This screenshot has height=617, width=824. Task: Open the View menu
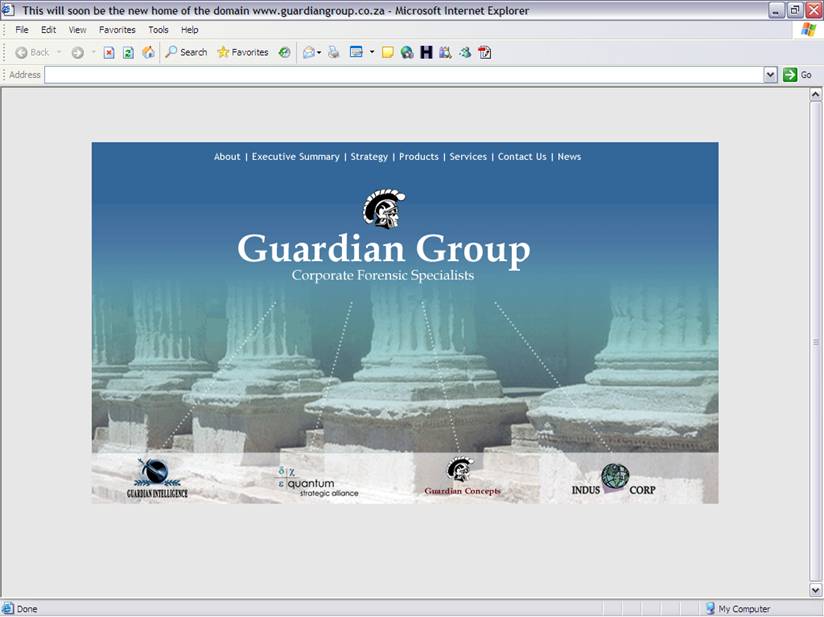(77, 30)
